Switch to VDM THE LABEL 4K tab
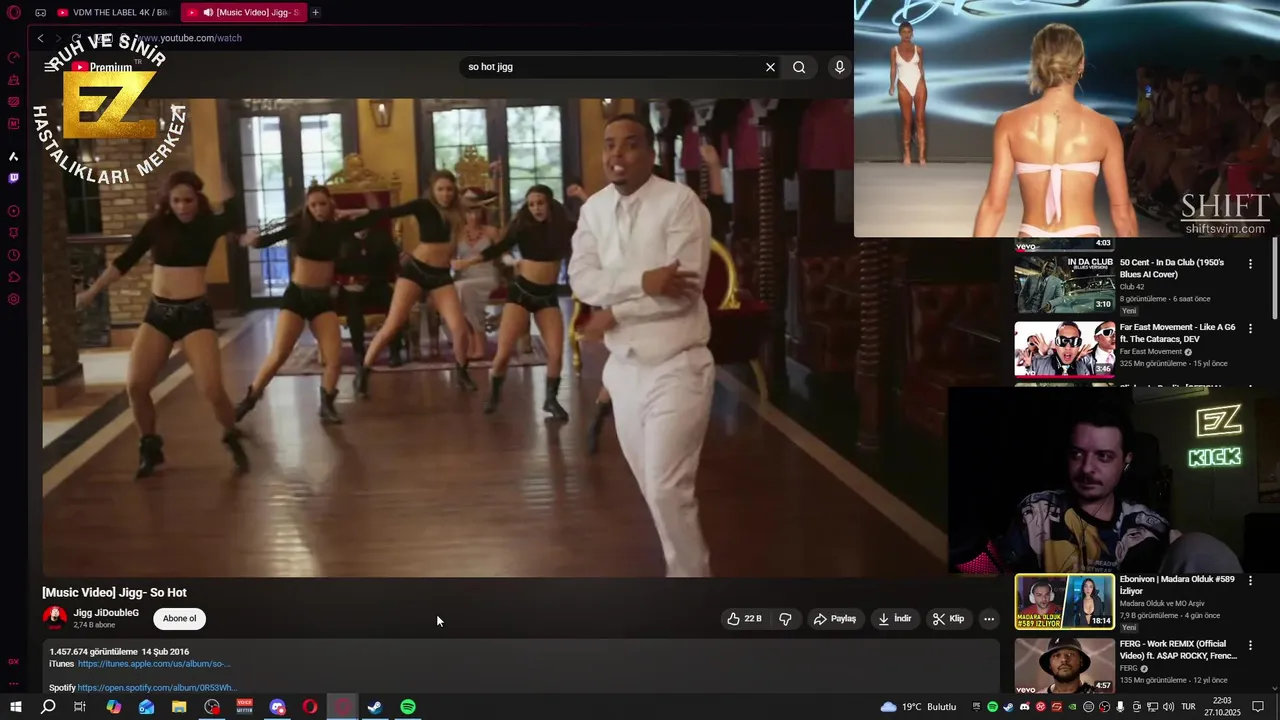Image resolution: width=1280 pixels, height=720 pixels. click(113, 12)
